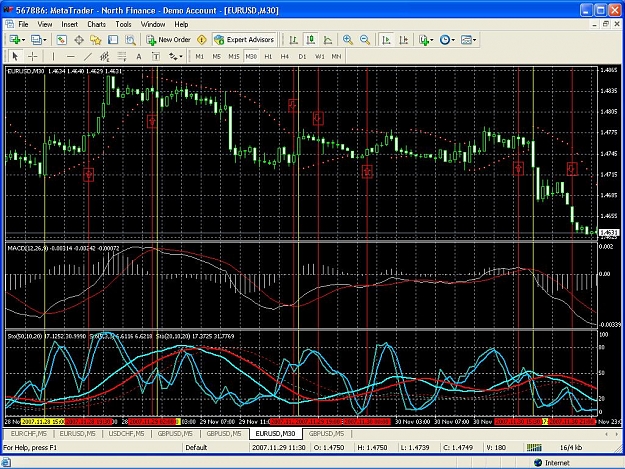Screen dimensions: 625x469
Task: Select the Crosshair tool
Action: coord(32,57)
